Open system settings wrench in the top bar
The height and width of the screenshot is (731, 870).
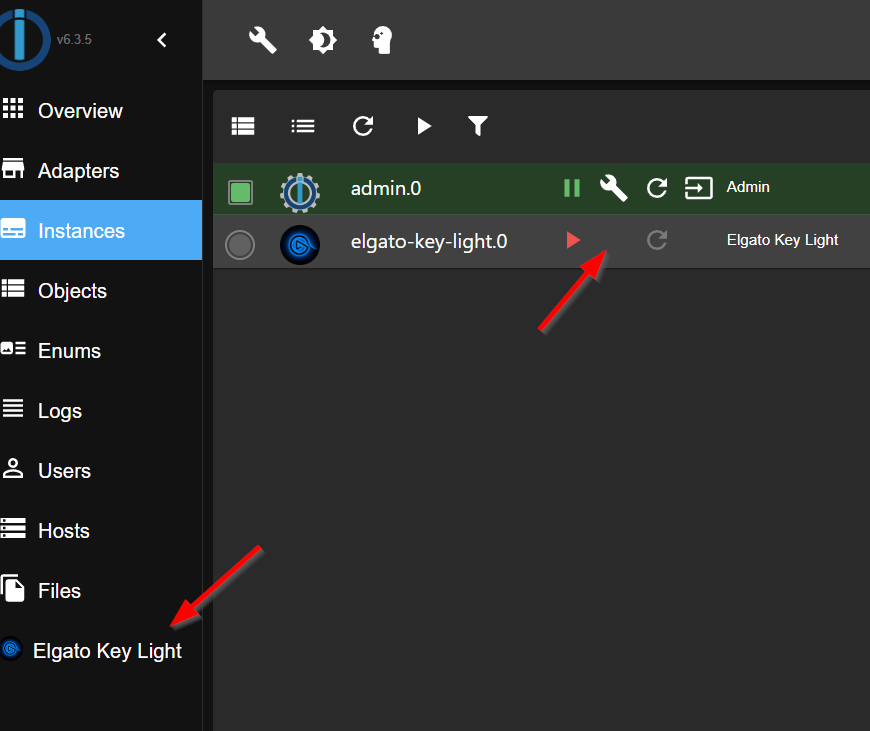(262, 40)
